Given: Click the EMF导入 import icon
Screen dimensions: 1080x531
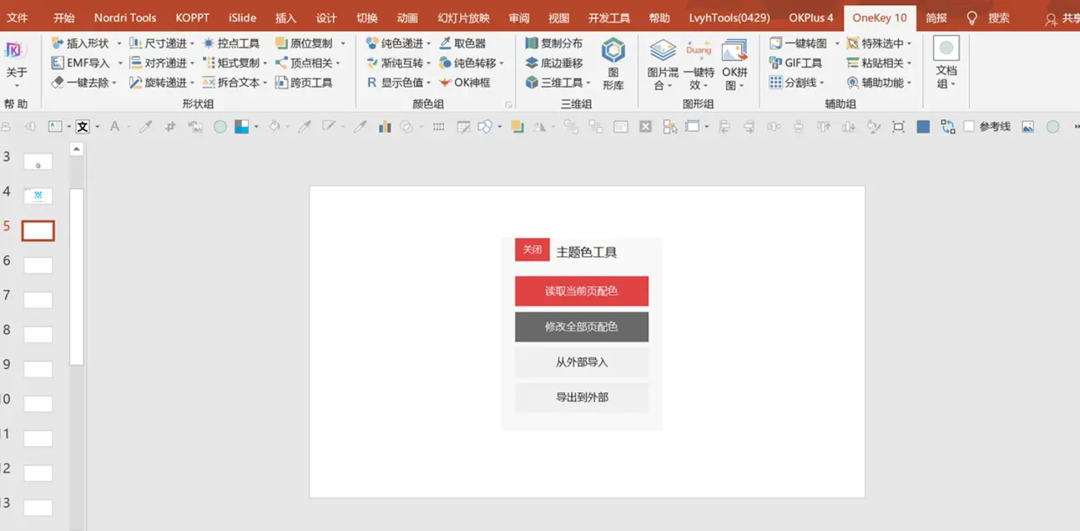Looking at the screenshot, I should [59, 63].
